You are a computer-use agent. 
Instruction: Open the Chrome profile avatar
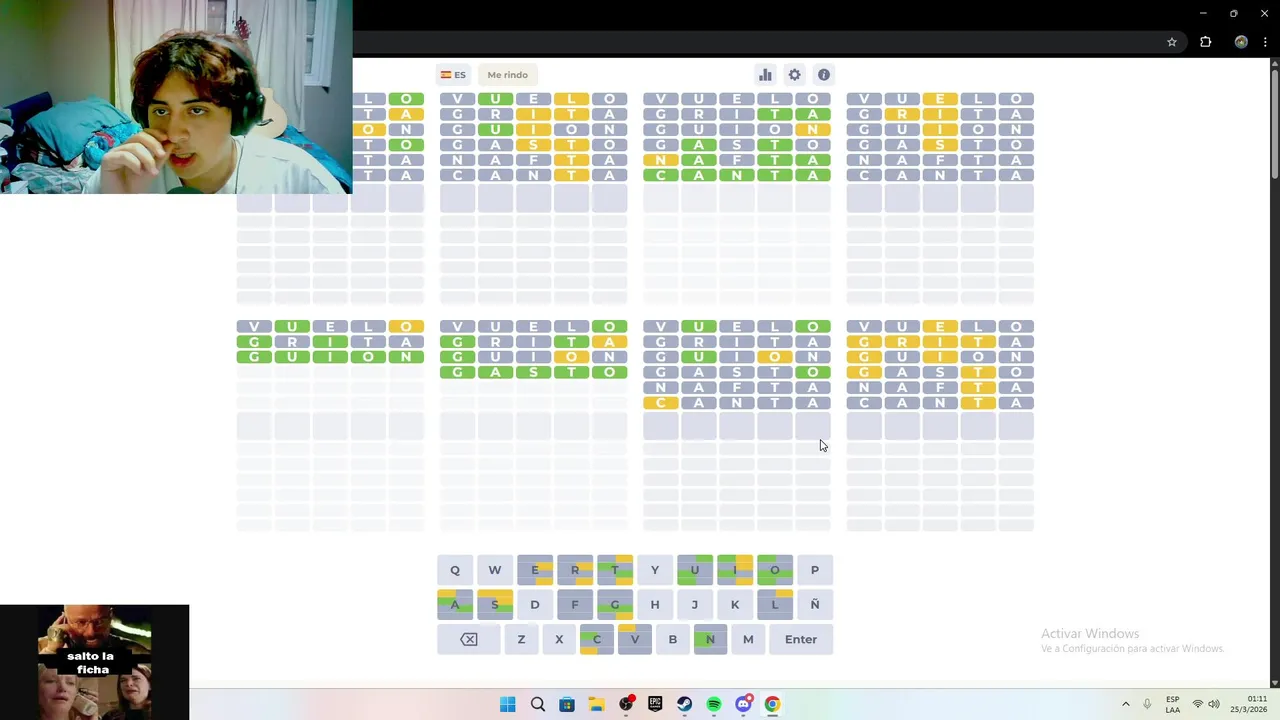(1241, 42)
